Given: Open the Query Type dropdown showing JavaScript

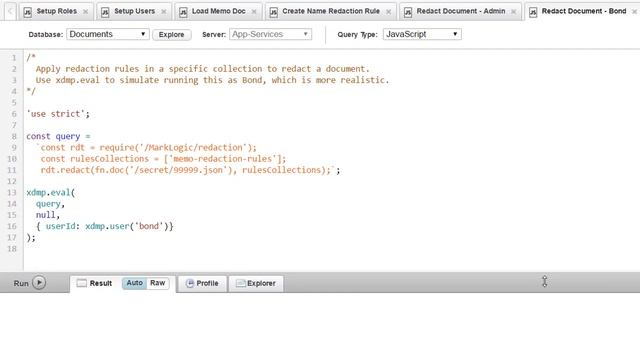Looking at the screenshot, I should tap(422, 34).
